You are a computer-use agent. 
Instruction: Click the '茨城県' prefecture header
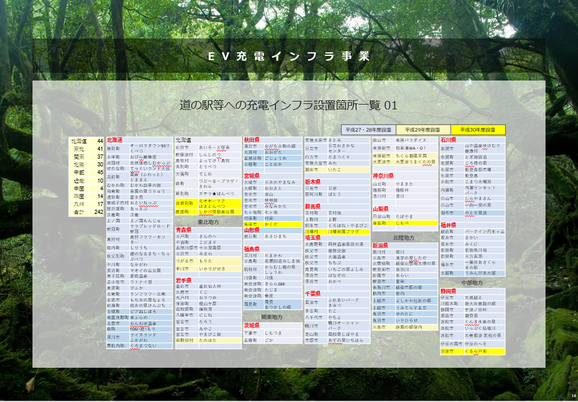tap(252, 326)
